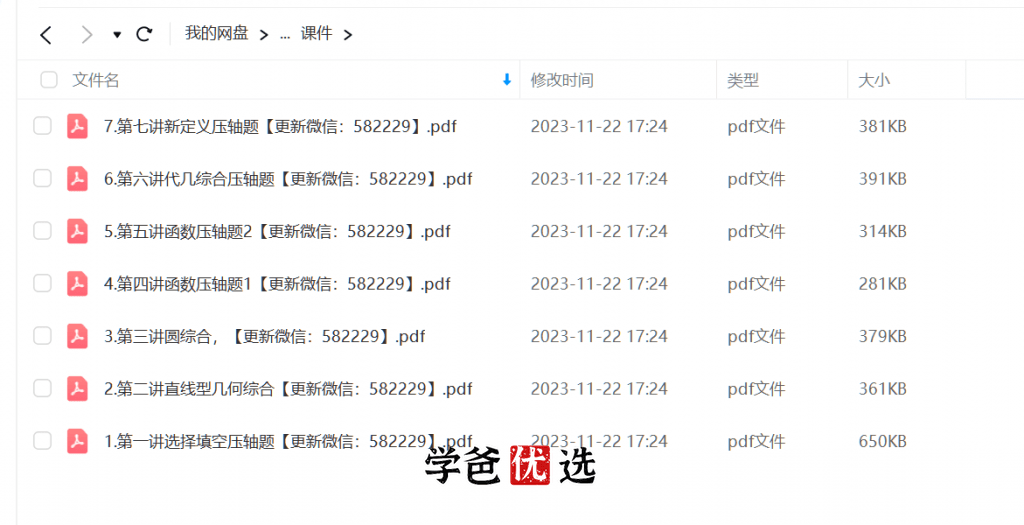Click the 379KB size value
The image size is (1024, 525).
coord(882,336)
